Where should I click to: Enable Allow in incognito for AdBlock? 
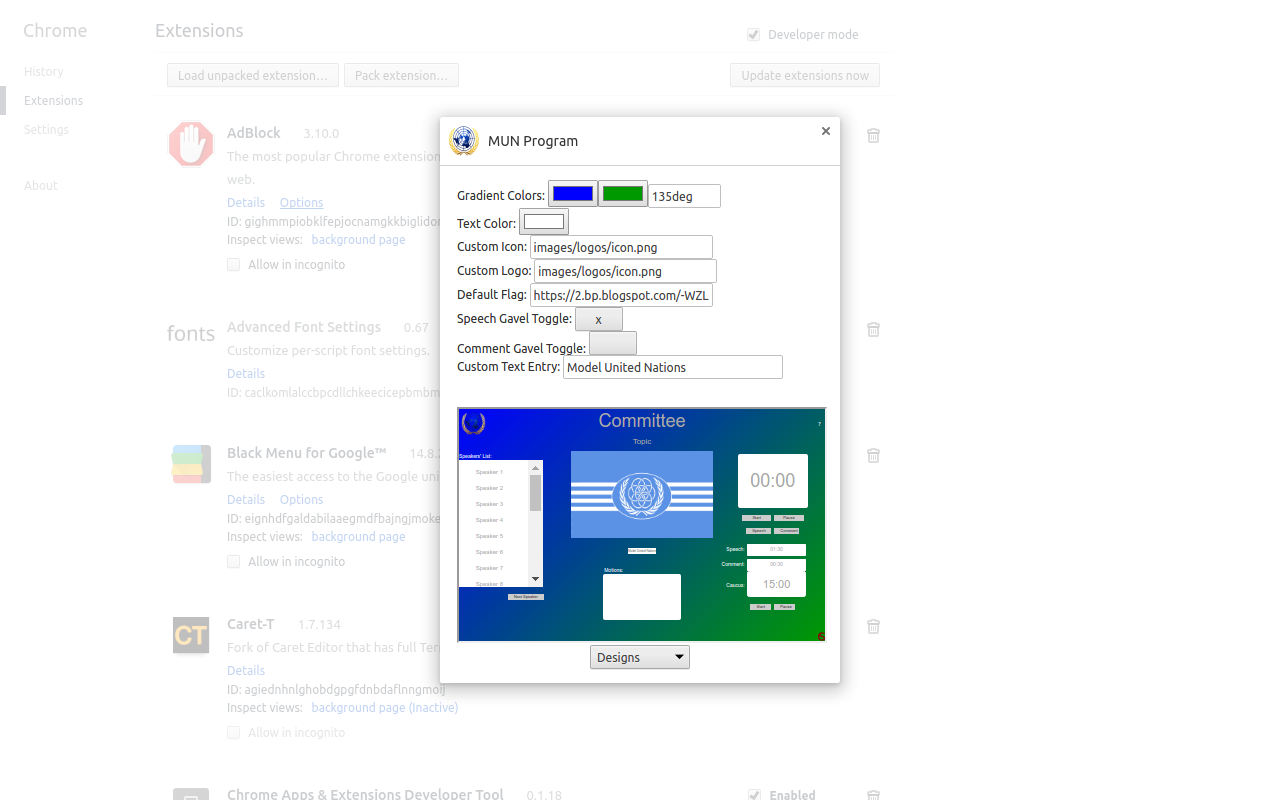tap(233, 264)
